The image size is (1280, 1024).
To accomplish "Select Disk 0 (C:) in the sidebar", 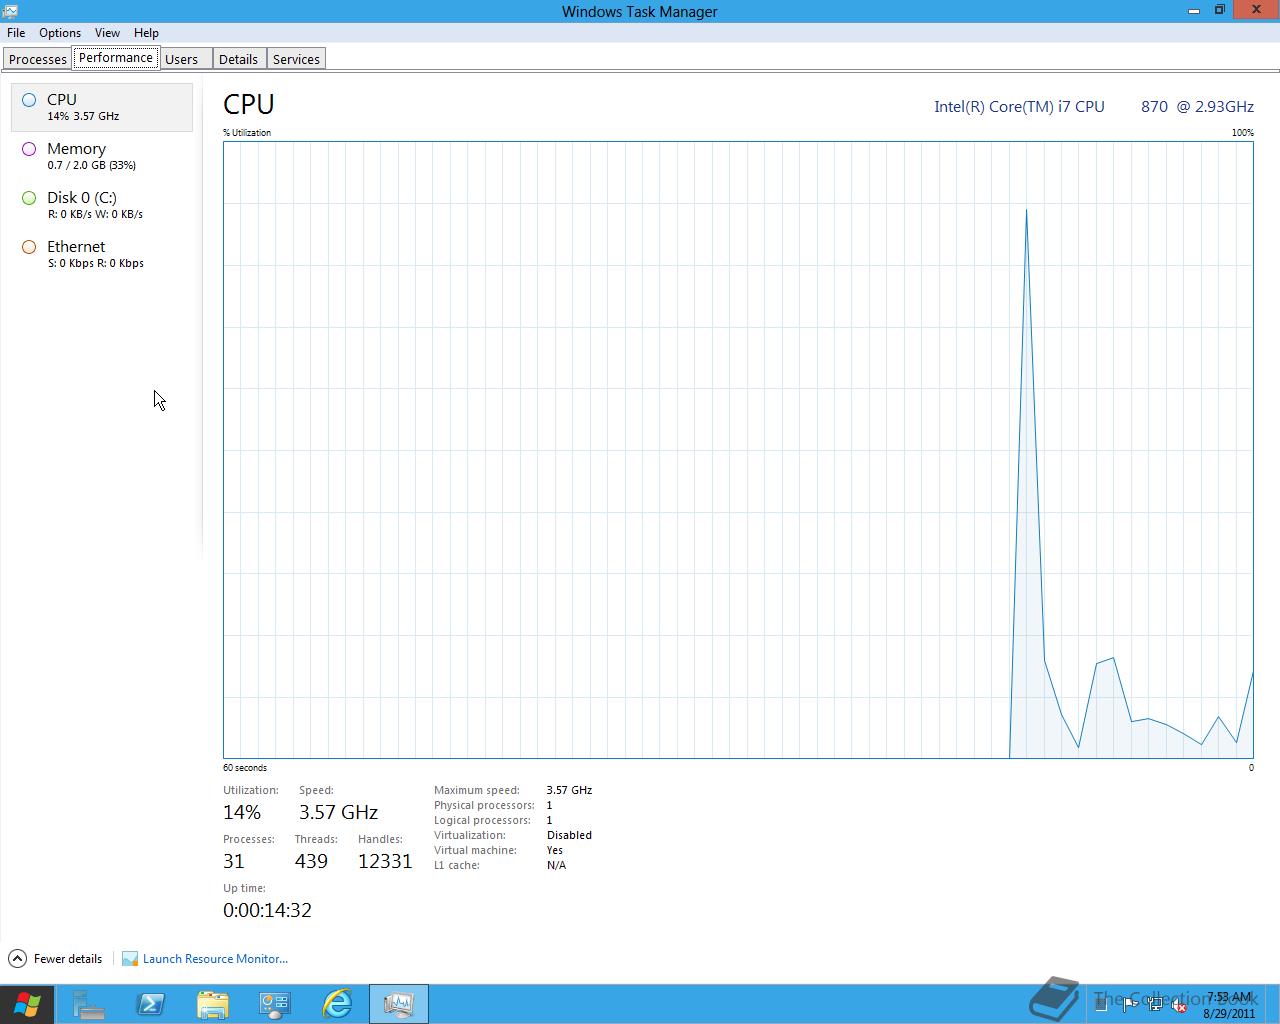I will click(102, 205).
